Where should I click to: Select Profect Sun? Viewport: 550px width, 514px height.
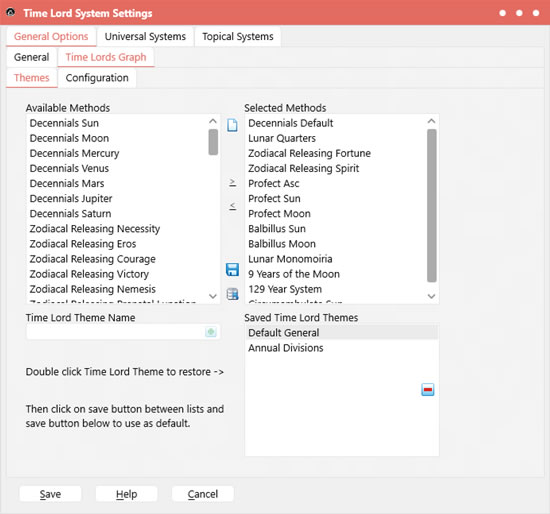pos(336,199)
